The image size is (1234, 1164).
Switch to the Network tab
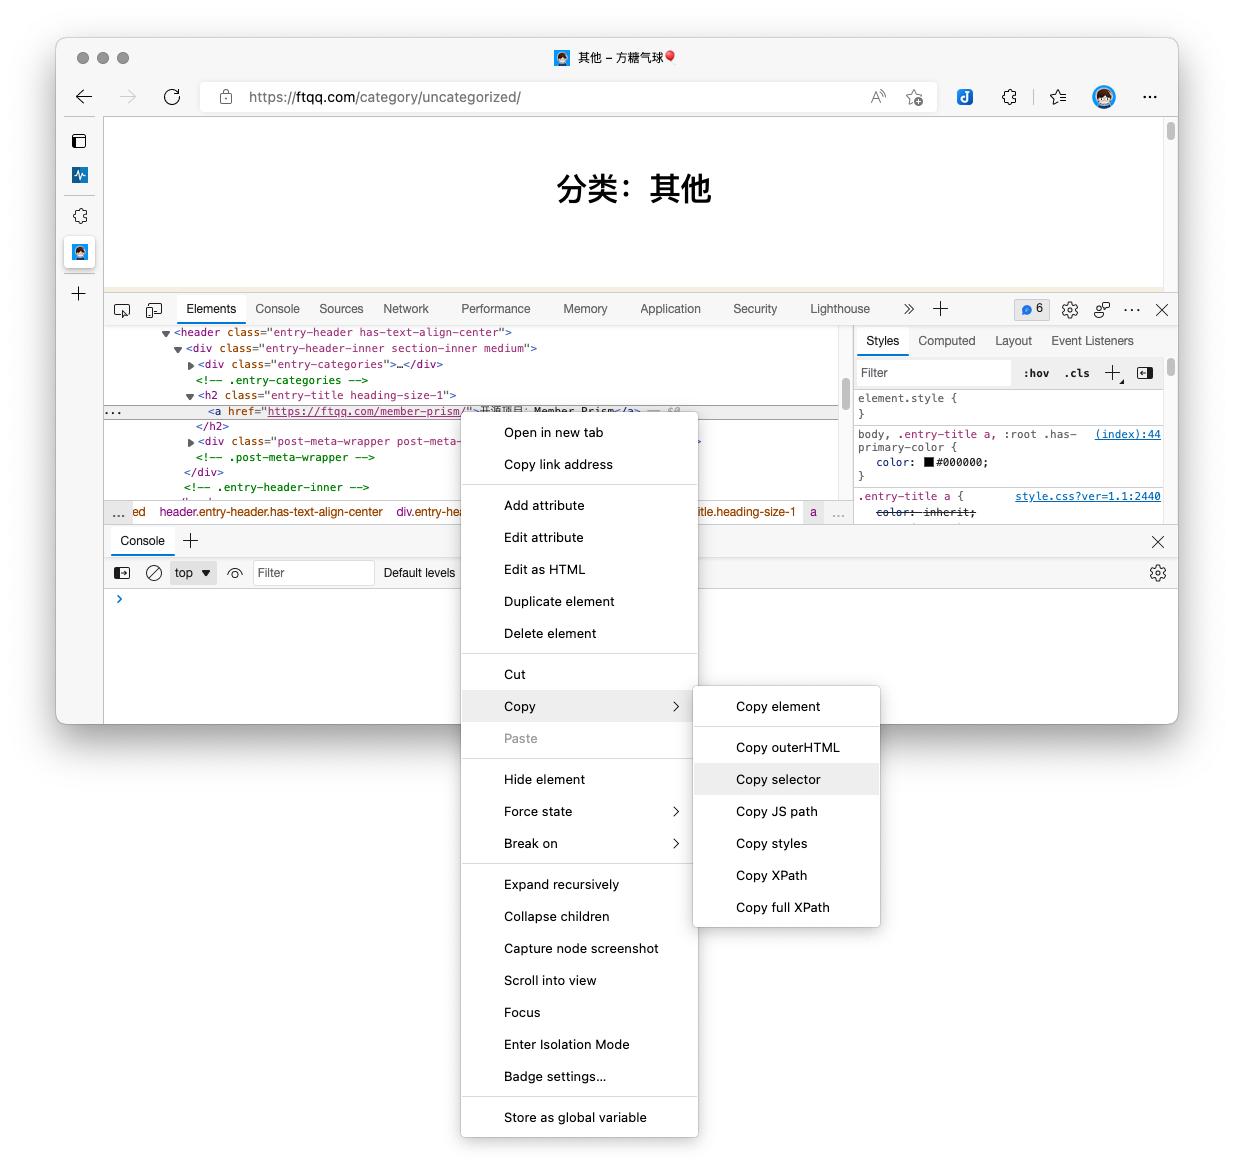(405, 309)
